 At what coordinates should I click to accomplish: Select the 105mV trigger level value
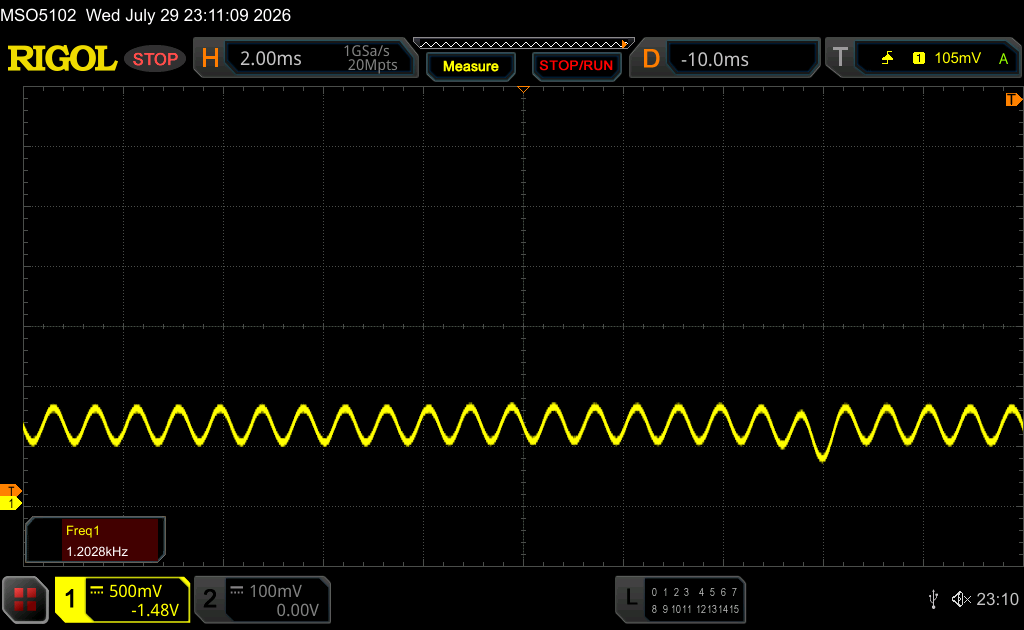(x=957, y=58)
